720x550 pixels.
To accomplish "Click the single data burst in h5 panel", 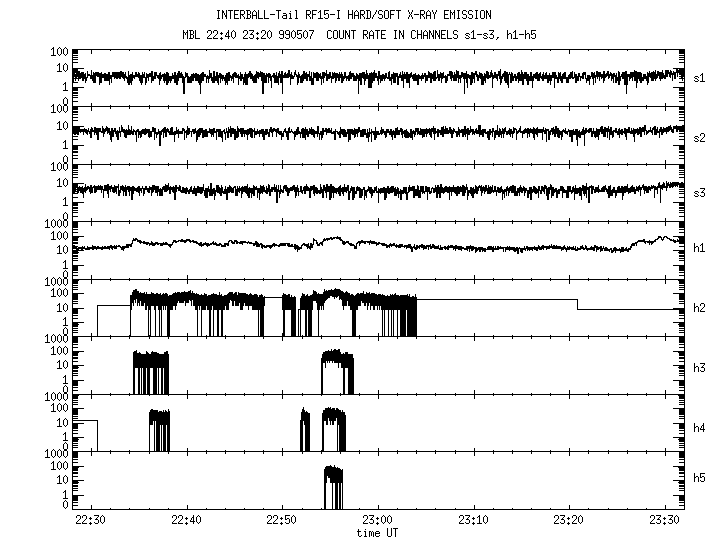I will coord(333,485).
